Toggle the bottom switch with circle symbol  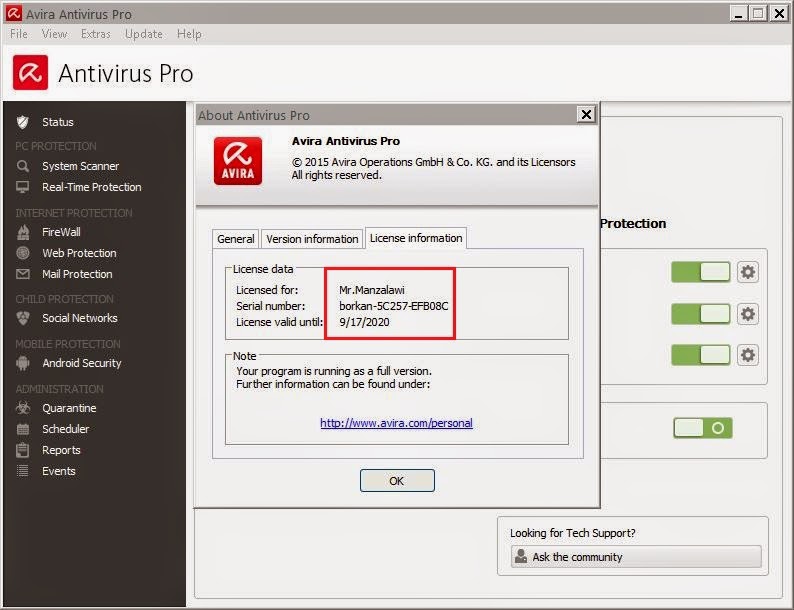pyautogui.click(x=703, y=428)
